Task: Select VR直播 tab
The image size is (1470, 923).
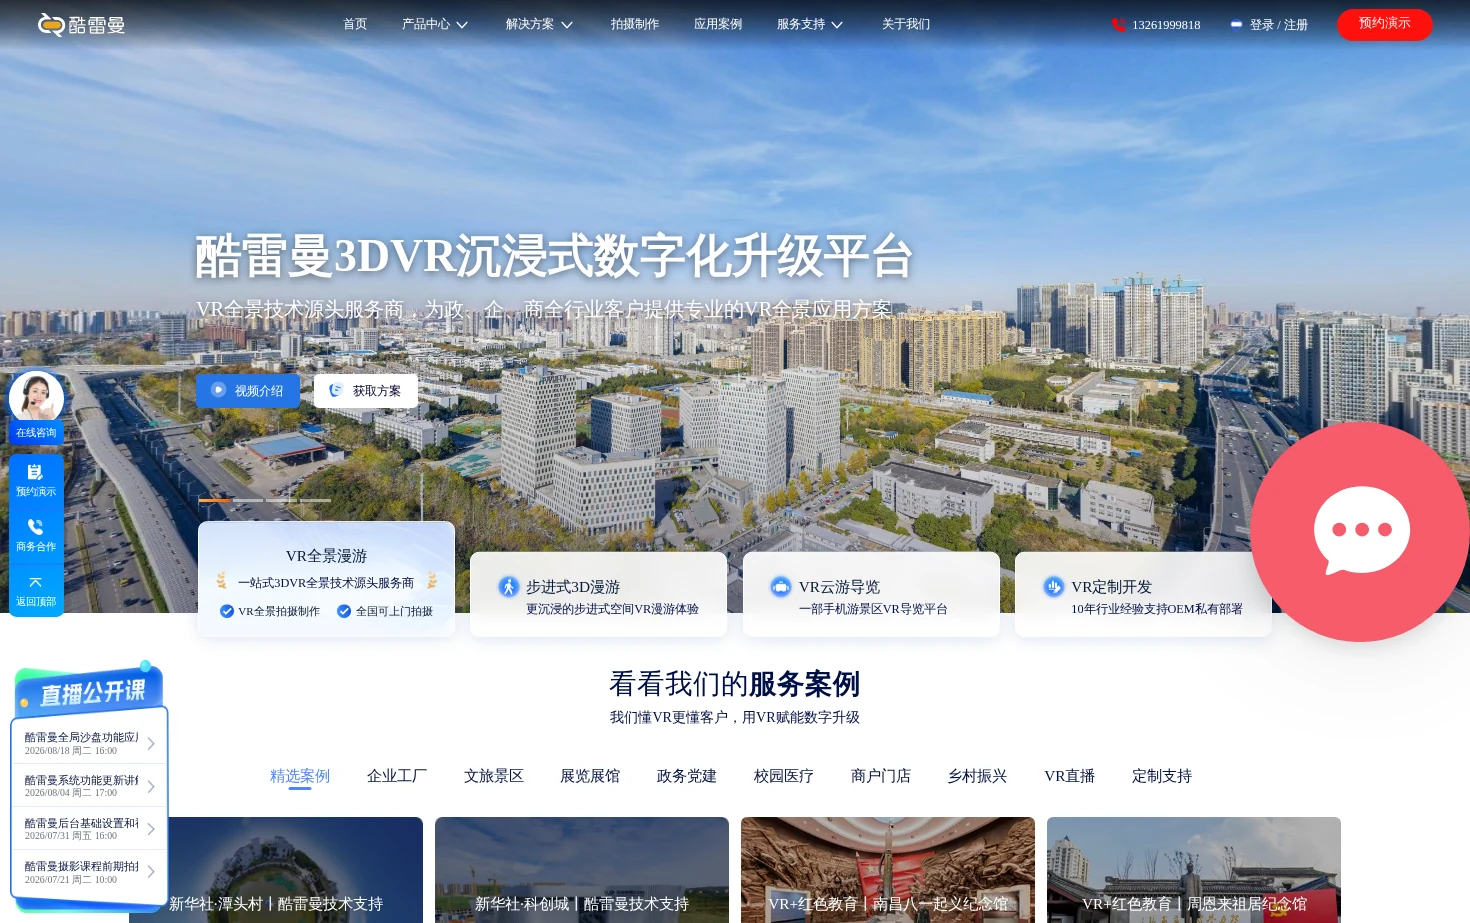Action: 1070,776
